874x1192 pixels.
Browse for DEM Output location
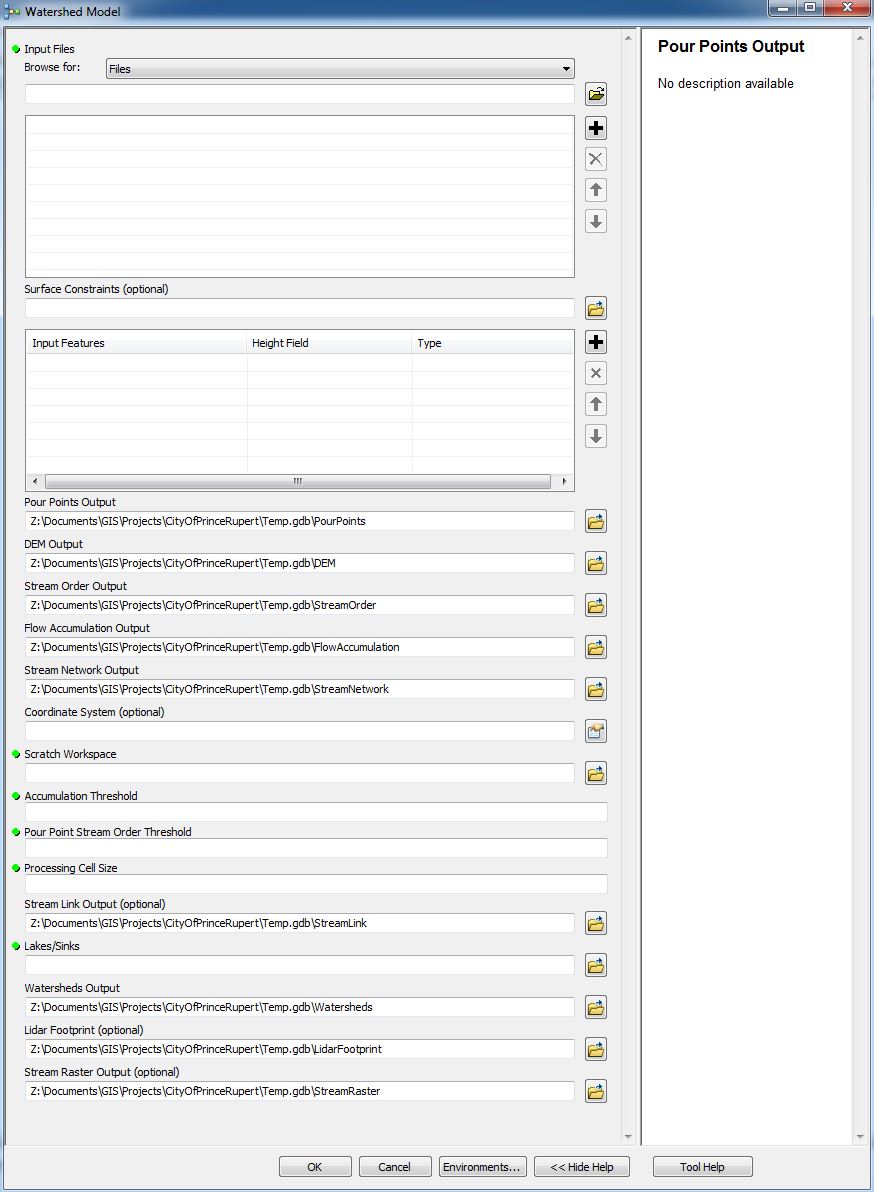pyautogui.click(x=596, y=563)
